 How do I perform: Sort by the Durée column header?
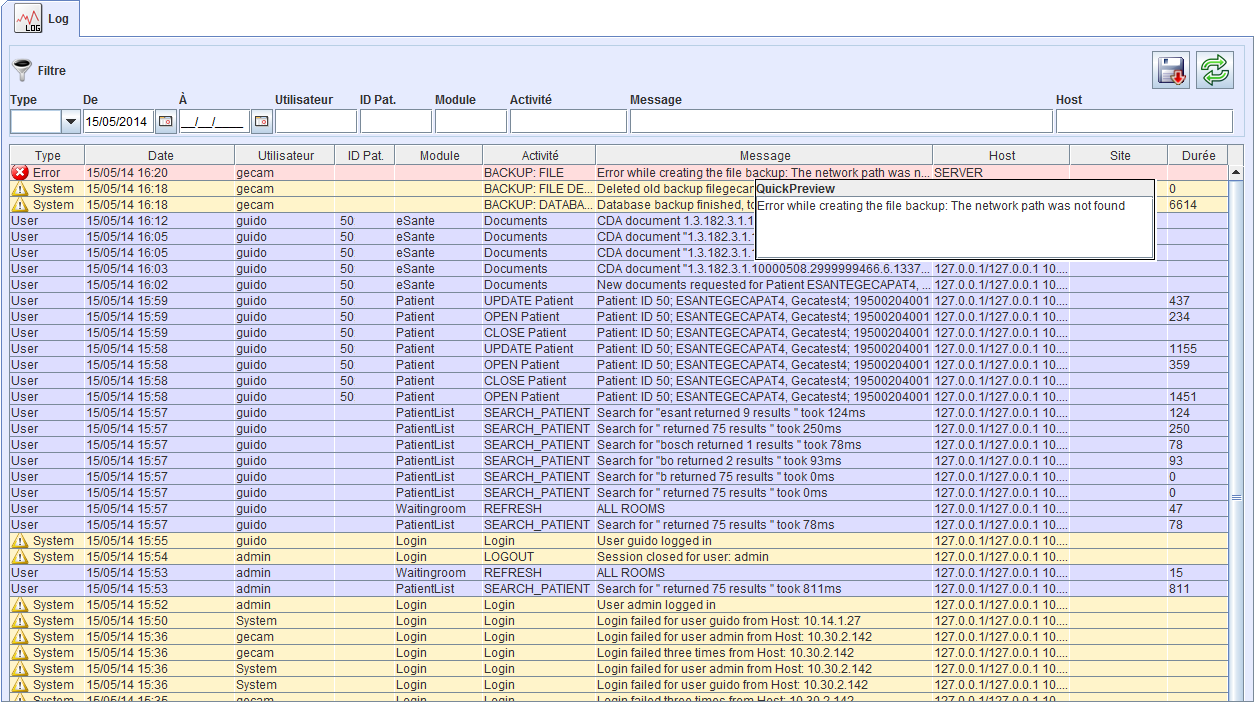1197,155
